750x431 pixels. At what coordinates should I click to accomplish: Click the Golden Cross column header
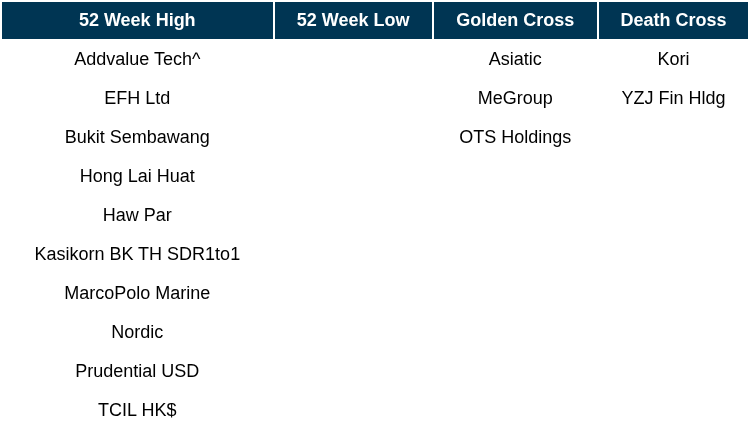pyautogui.click(x=515, y=20)
